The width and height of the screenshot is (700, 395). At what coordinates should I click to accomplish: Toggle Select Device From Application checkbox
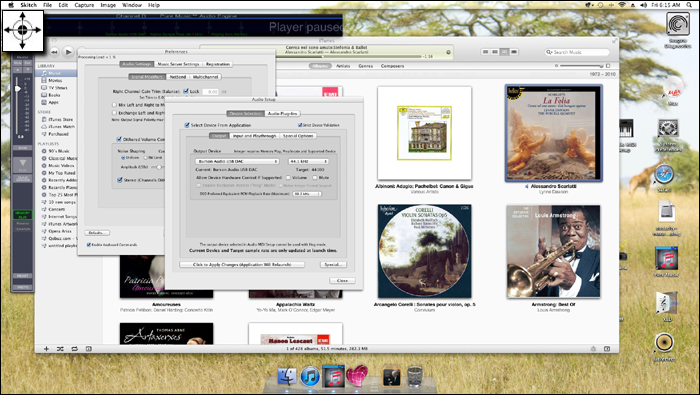coord(187,125)
